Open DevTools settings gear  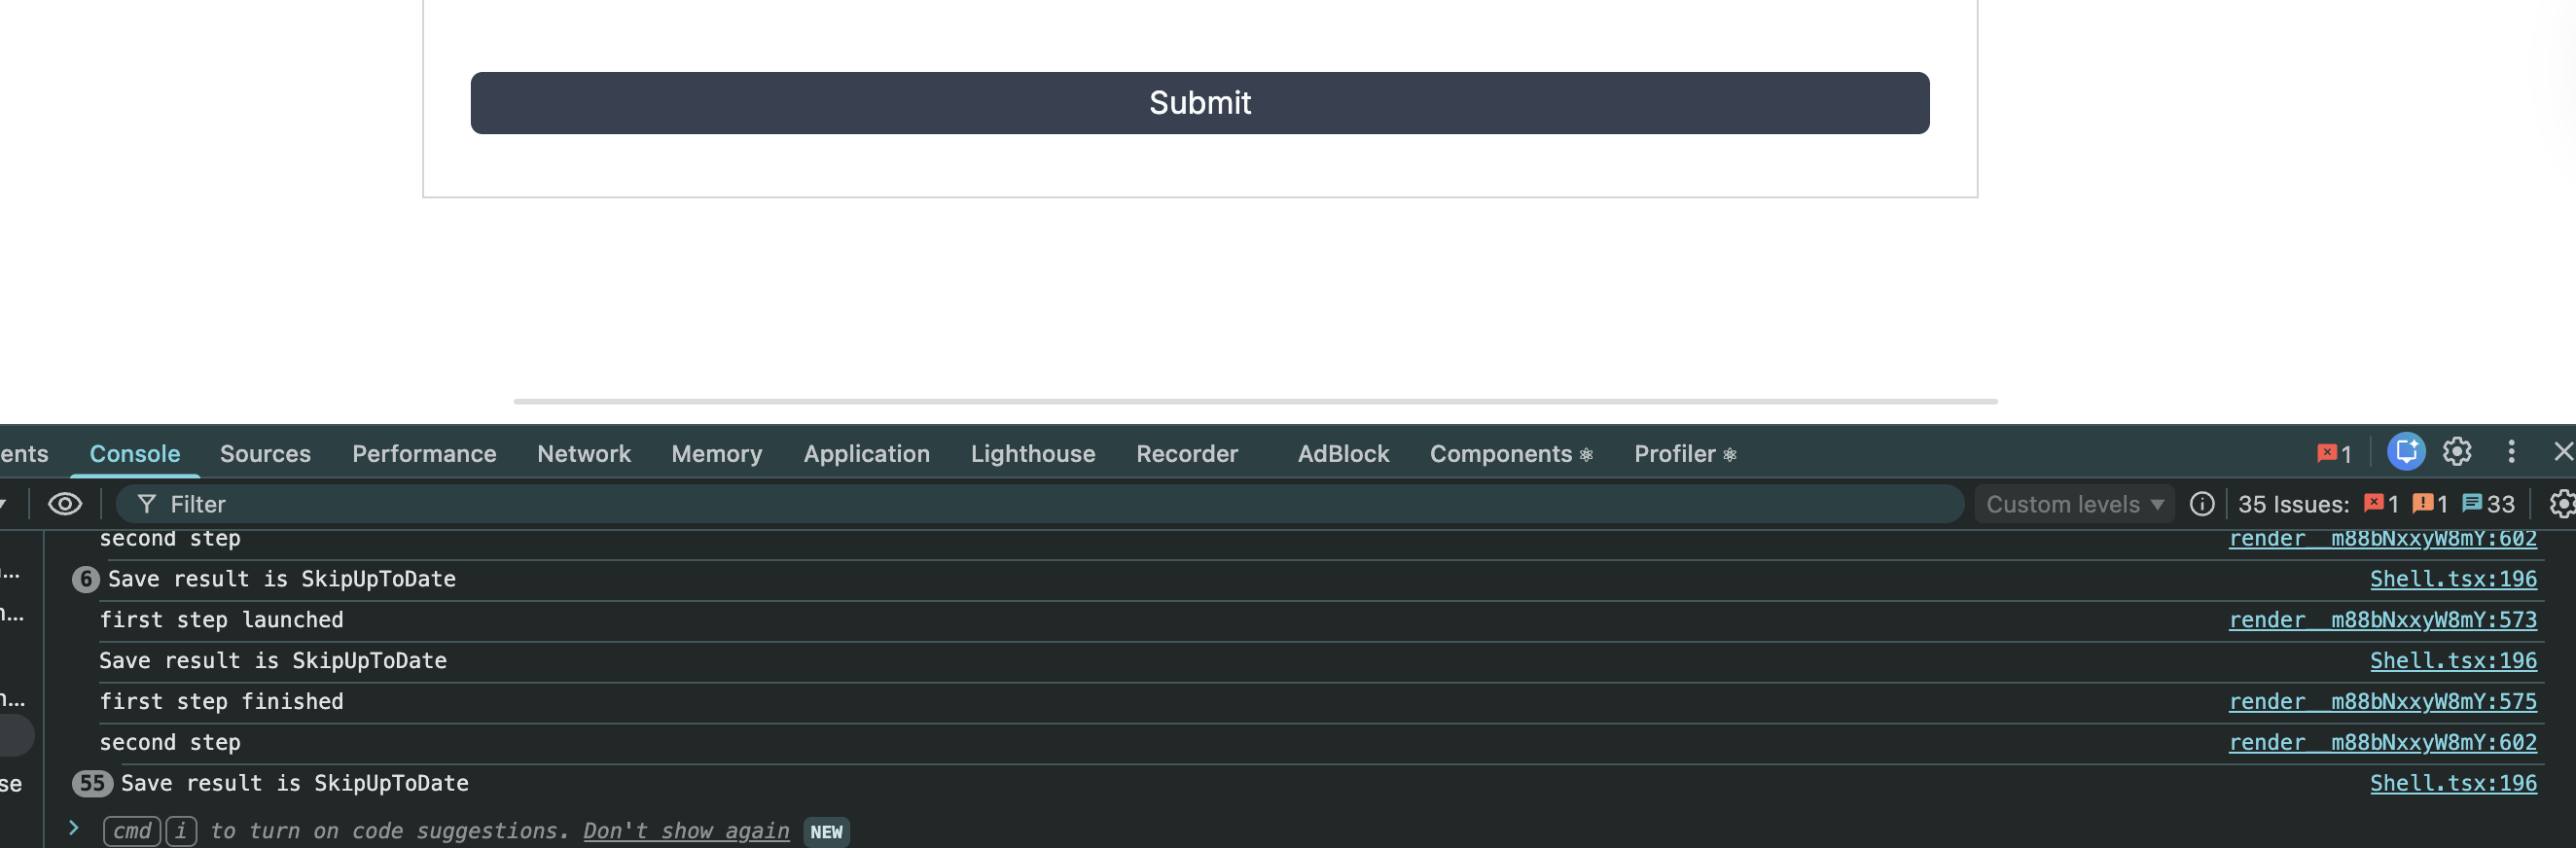pos(2456,452)
